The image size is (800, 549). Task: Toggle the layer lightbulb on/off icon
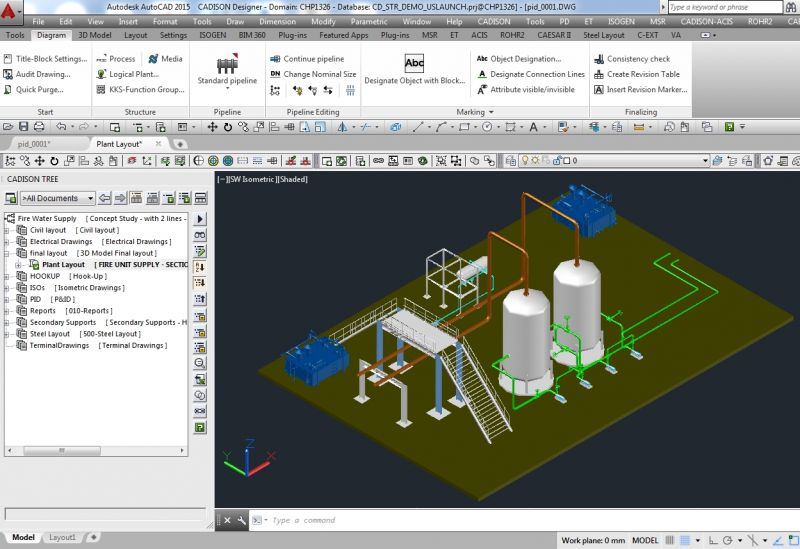(523, 160)
